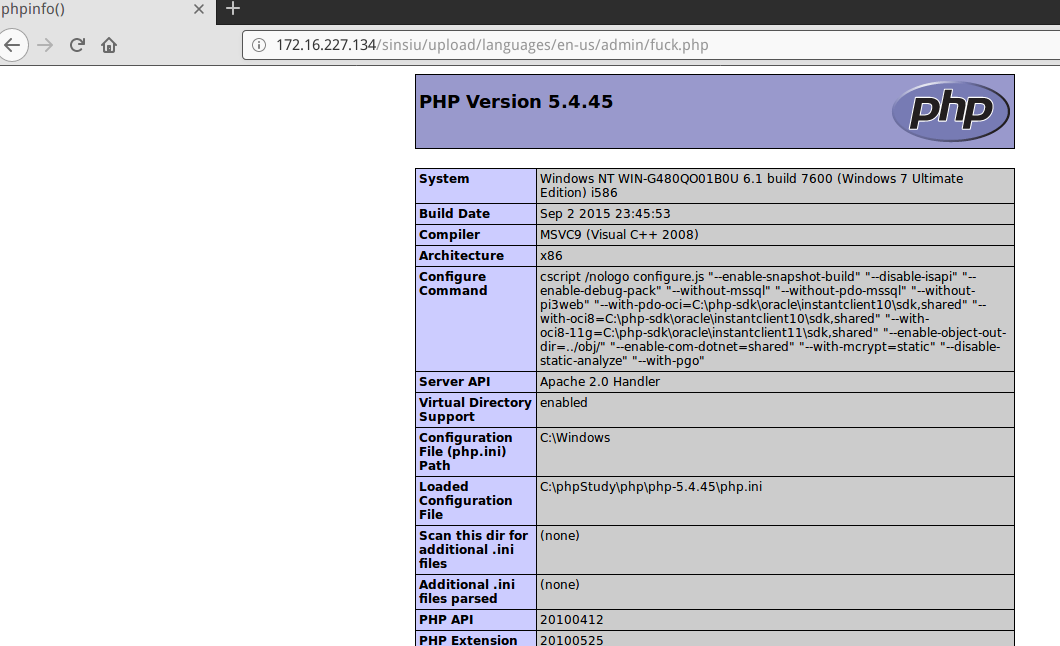This screenshot has width=1060, height=646.
Task: Select the 'PHP Version 5.4.45' heading
Action: tap(516, 101)
